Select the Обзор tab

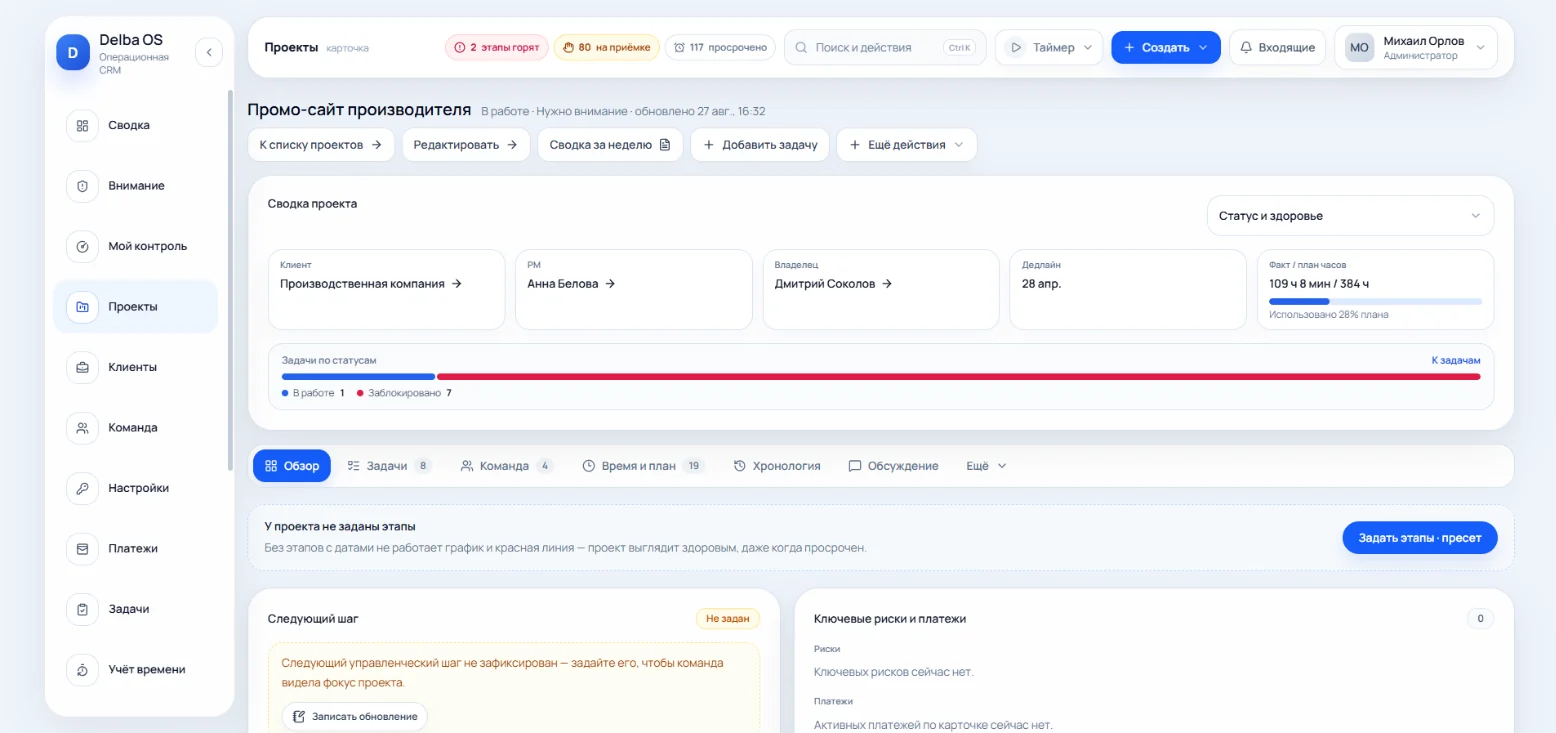pyautogui.click(x=292, y=466)
